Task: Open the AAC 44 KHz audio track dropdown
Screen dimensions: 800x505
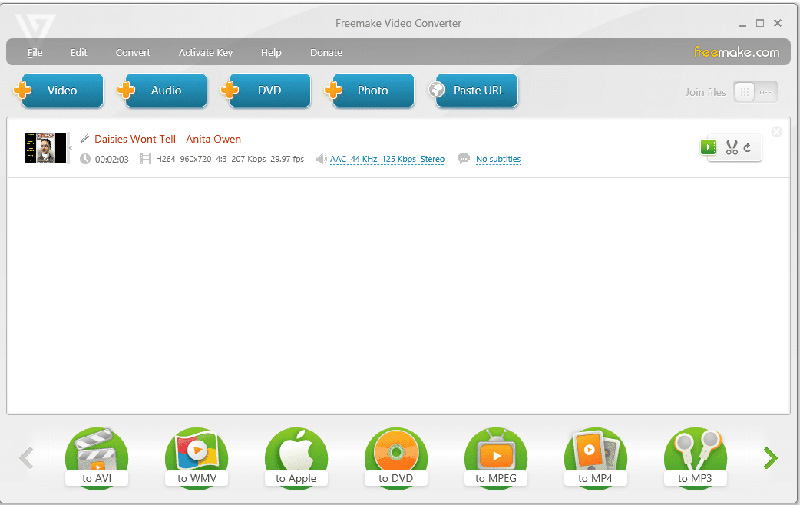Action: 387,159
